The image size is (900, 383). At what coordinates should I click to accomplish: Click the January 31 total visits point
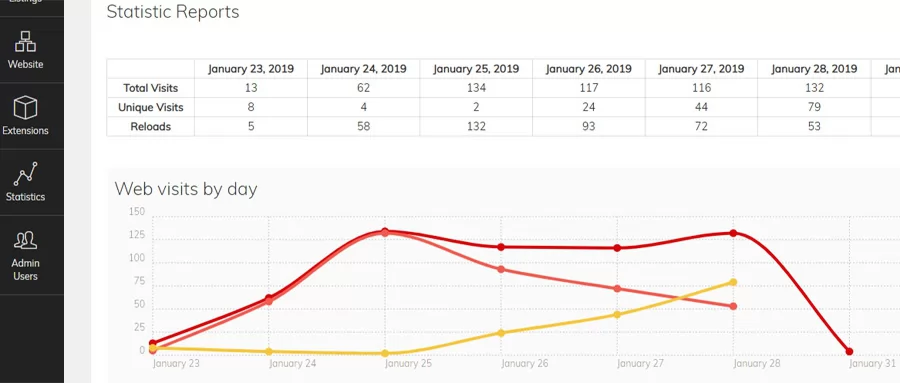pyautogui.click(x=849, y=351)
